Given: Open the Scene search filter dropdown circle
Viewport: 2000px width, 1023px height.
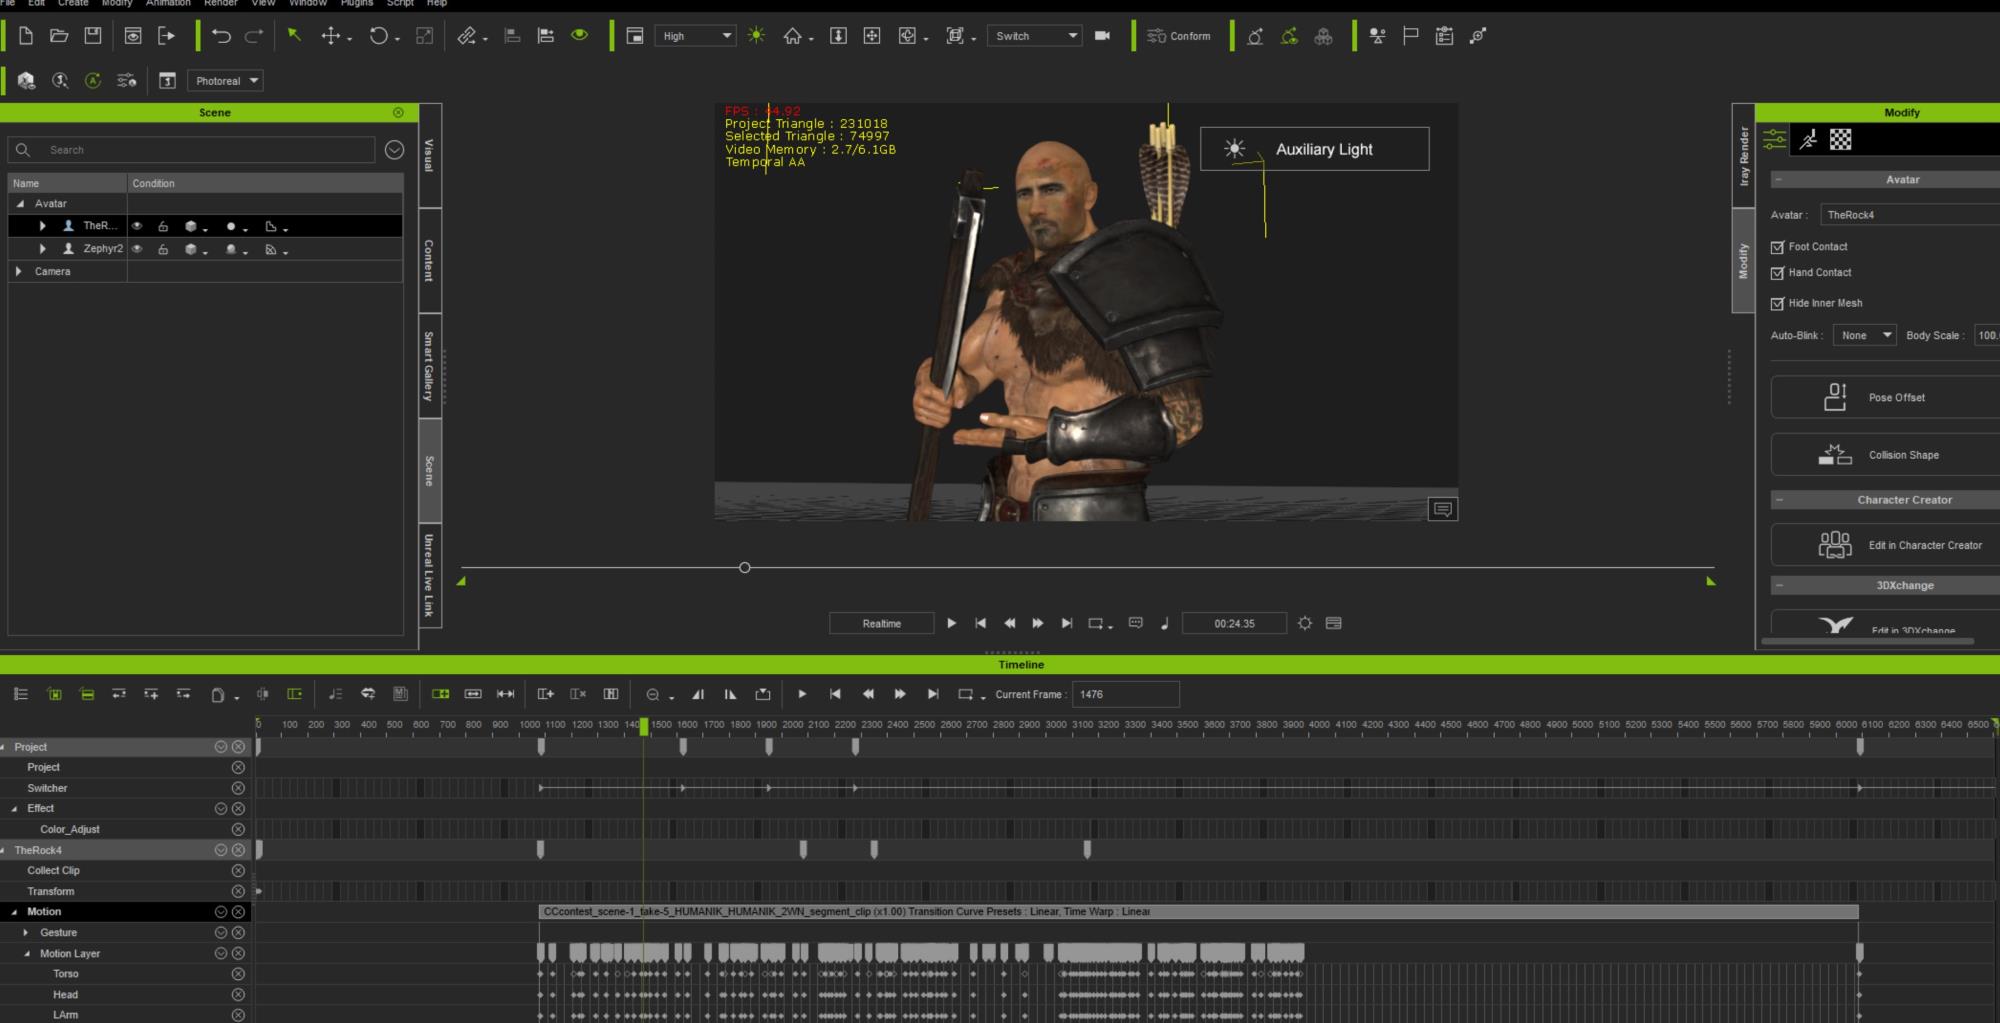Looking at the screenshot, I should [394, 149].
